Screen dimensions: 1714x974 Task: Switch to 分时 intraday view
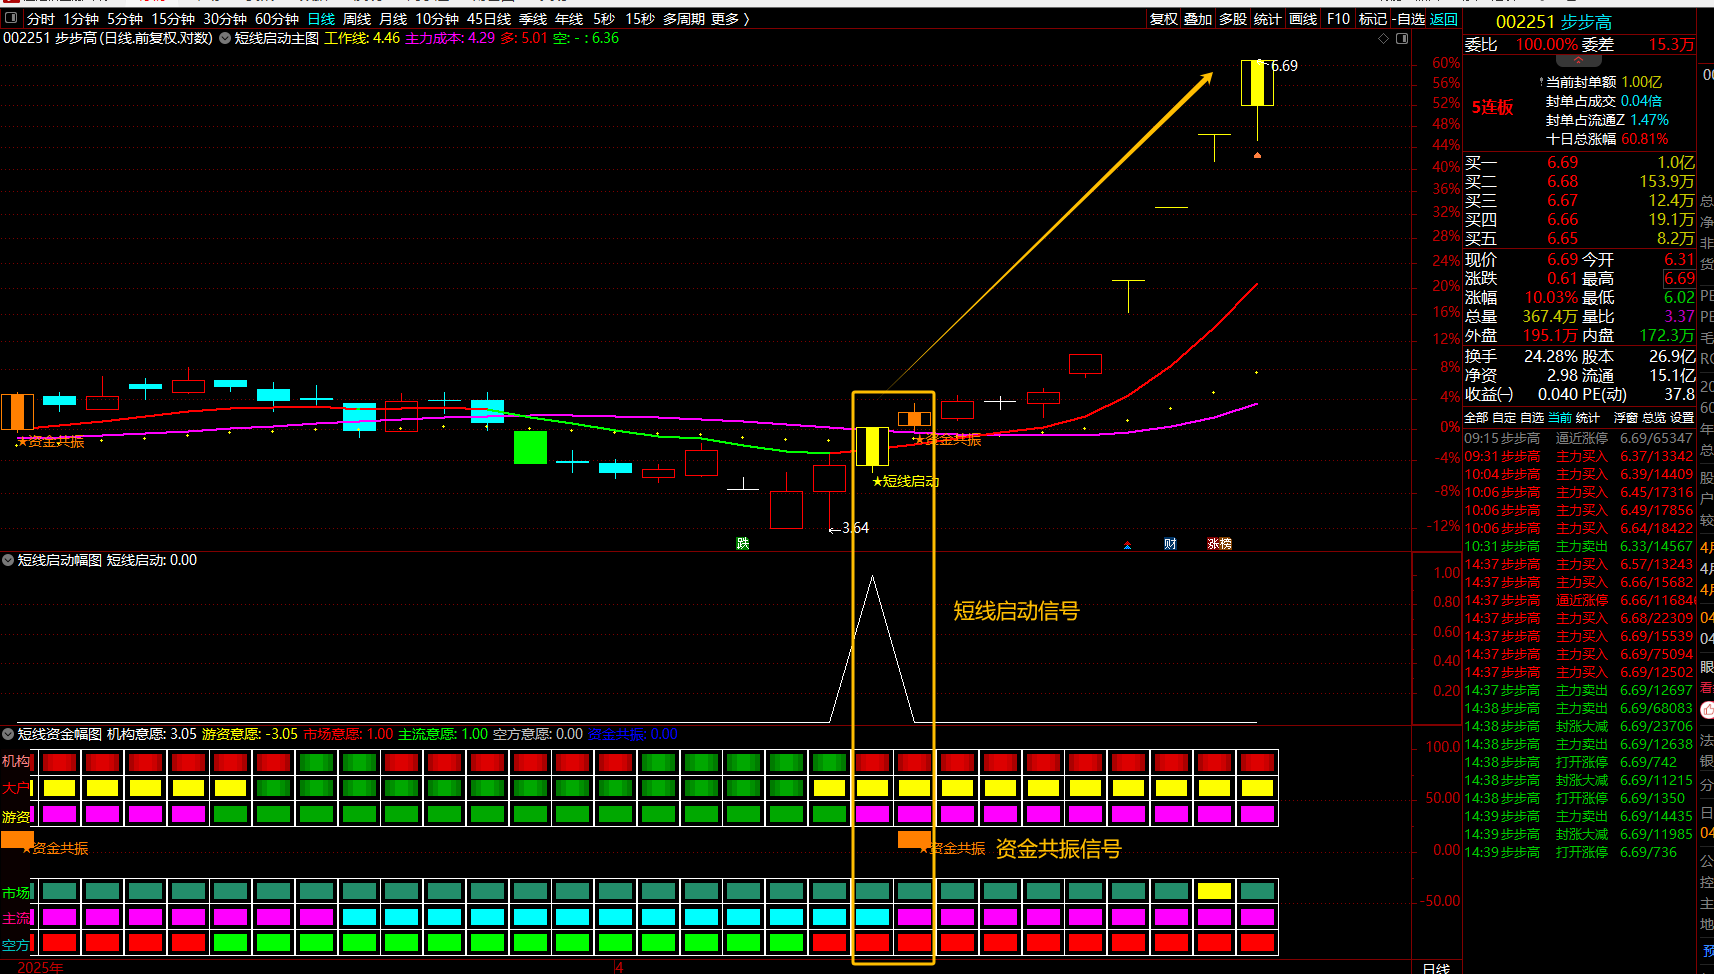(41, 19)
